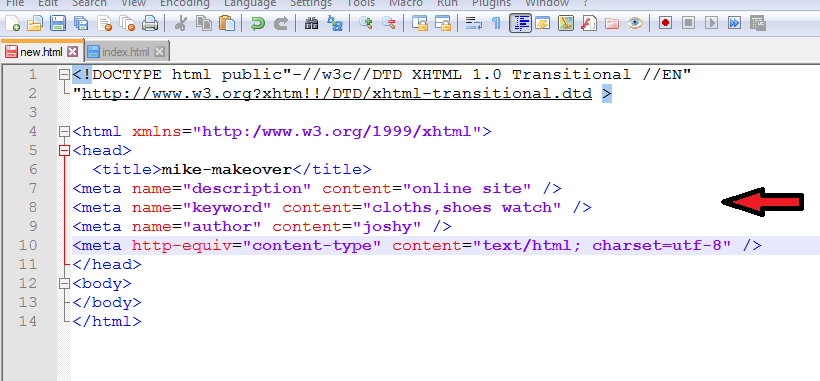Click the Close document toolbar icon

pos(105,24)
